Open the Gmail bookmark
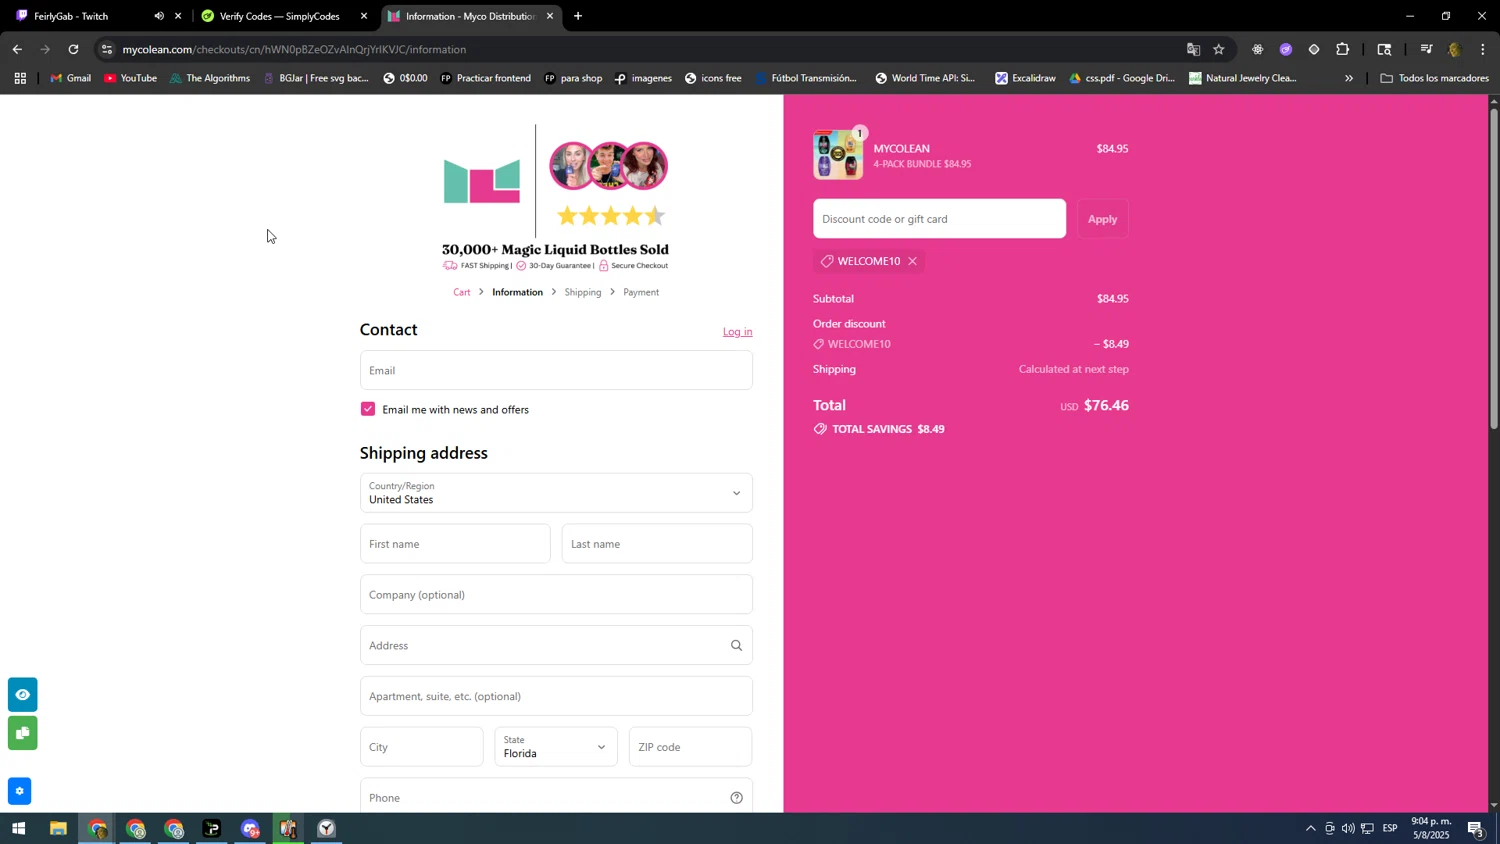Image resolution: width=1500 pixels, height=844 pixels. coord(70,78)
